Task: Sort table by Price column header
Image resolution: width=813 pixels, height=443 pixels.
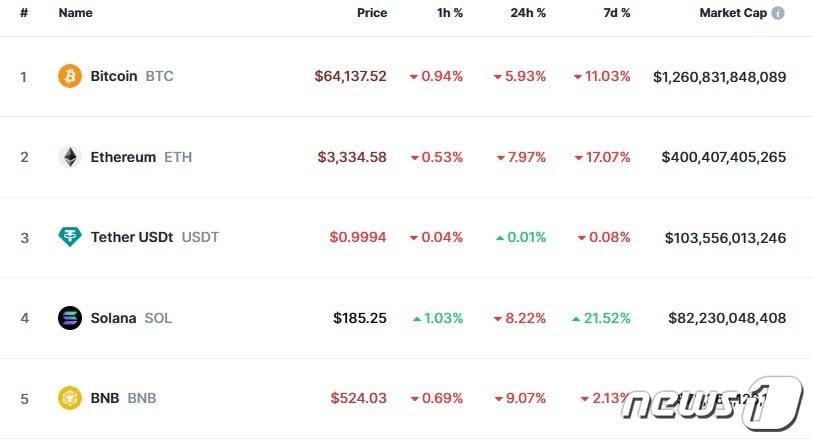Action: (x=371, y=13)
